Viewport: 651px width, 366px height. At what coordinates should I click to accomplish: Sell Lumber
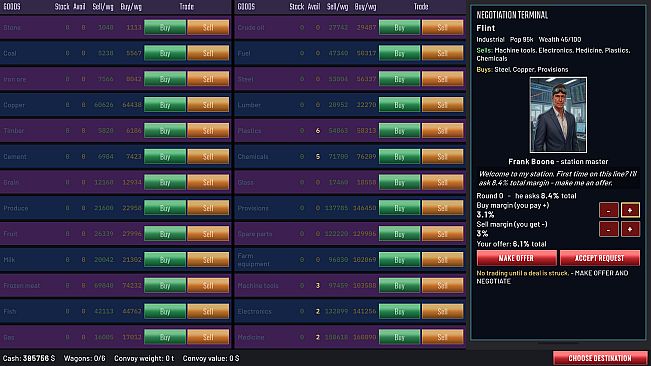pos(443,105)
